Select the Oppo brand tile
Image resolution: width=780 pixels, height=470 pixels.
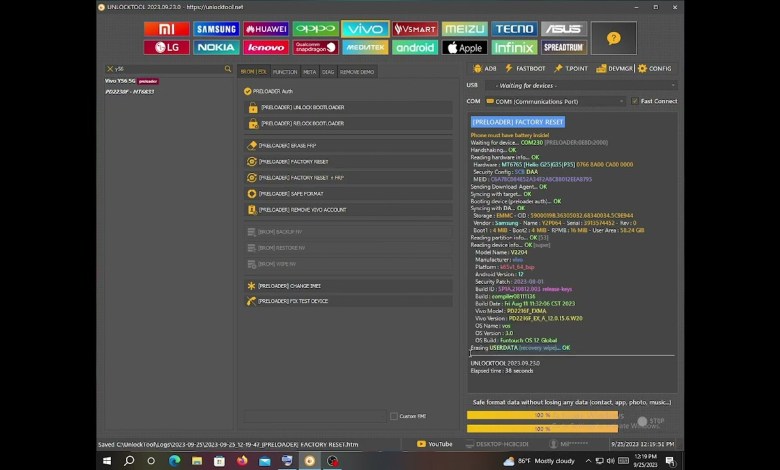click(x=315, y=29)
